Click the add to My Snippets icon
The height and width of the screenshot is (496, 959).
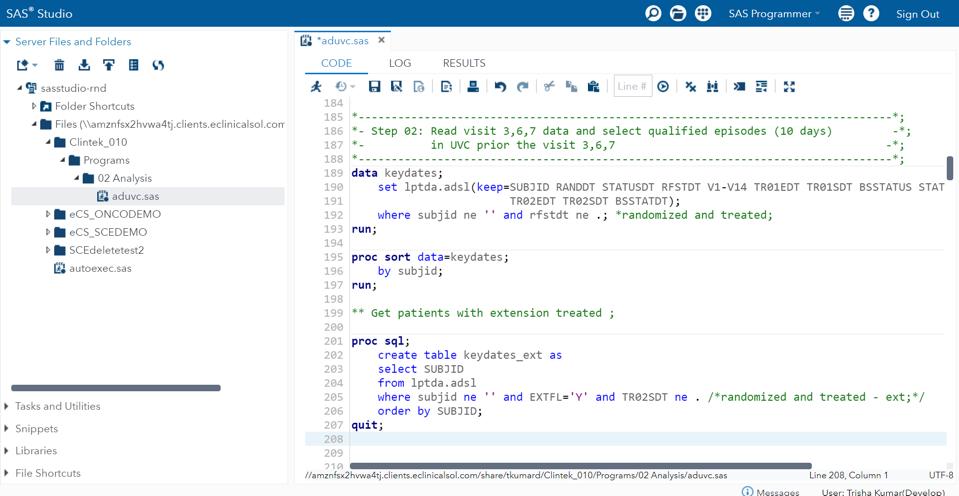419,86
